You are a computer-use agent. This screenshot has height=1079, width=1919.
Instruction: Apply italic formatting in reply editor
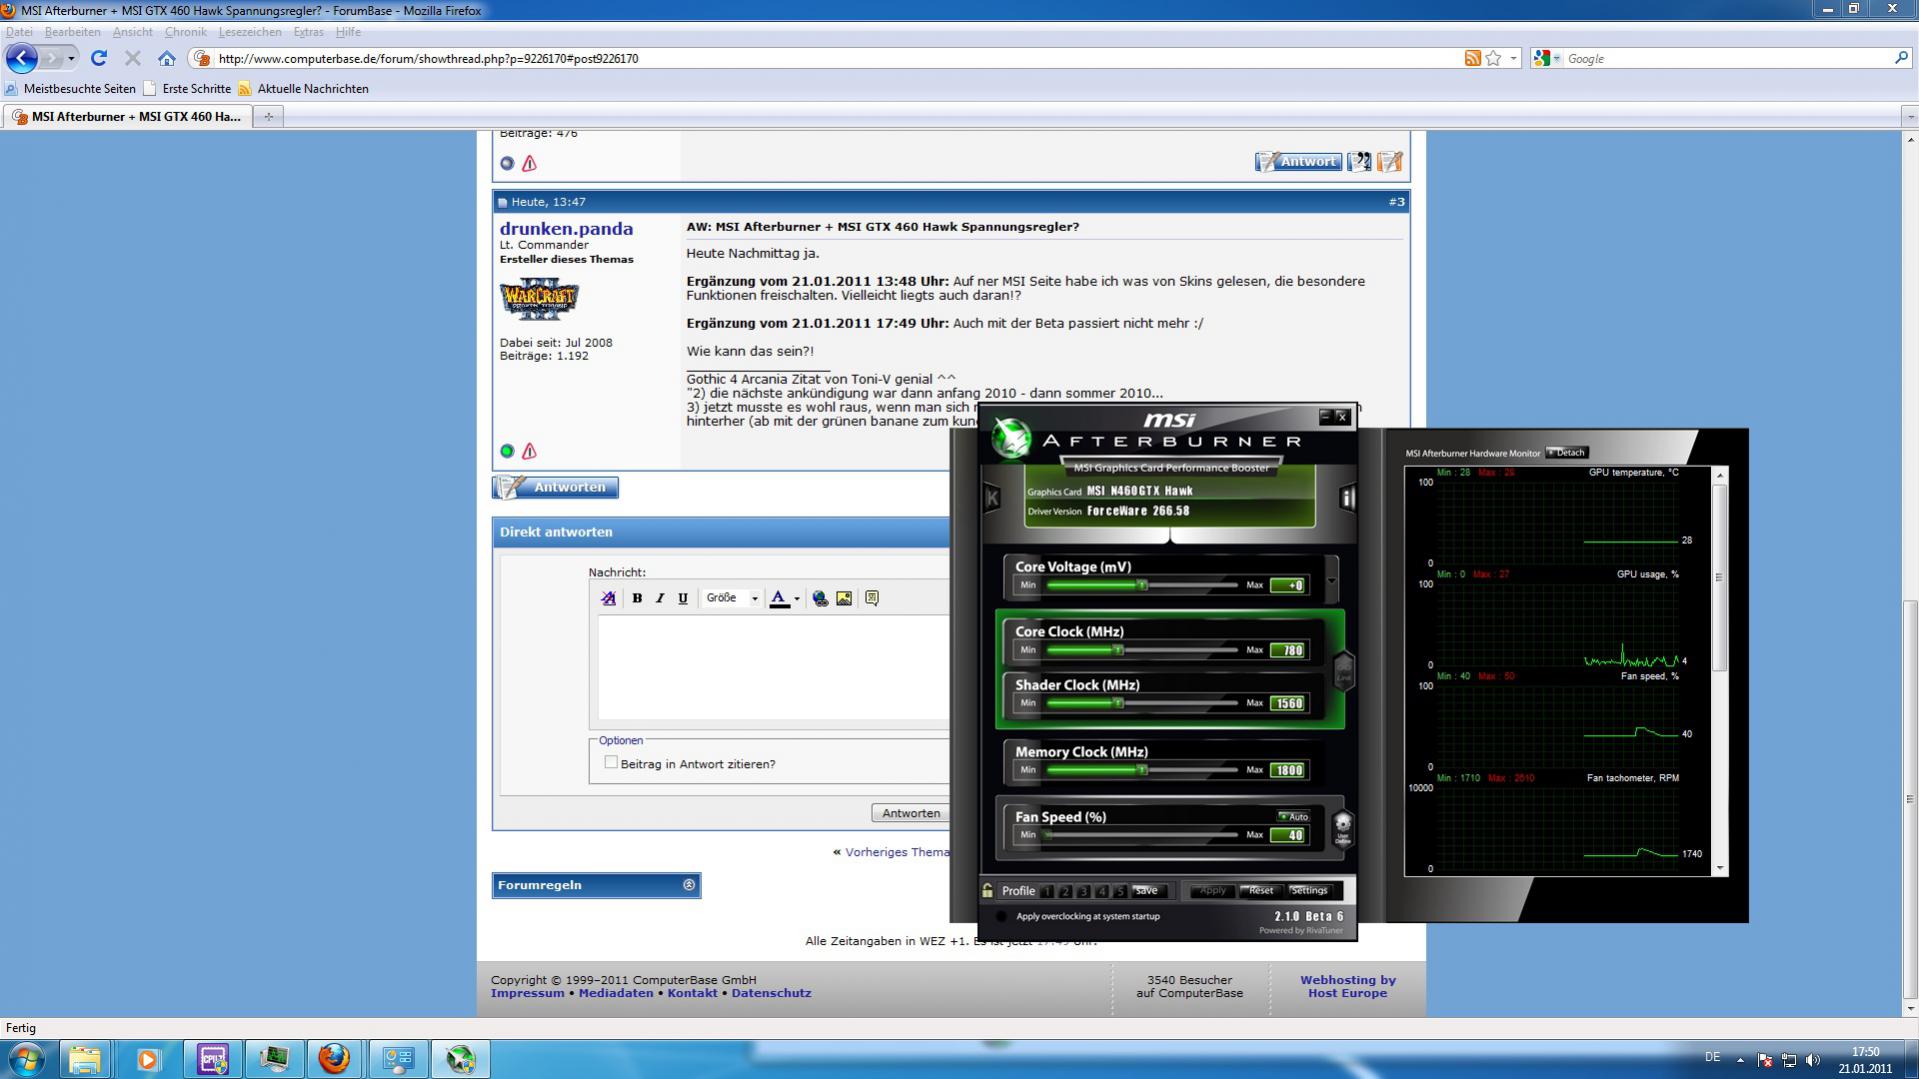point(660,598)
